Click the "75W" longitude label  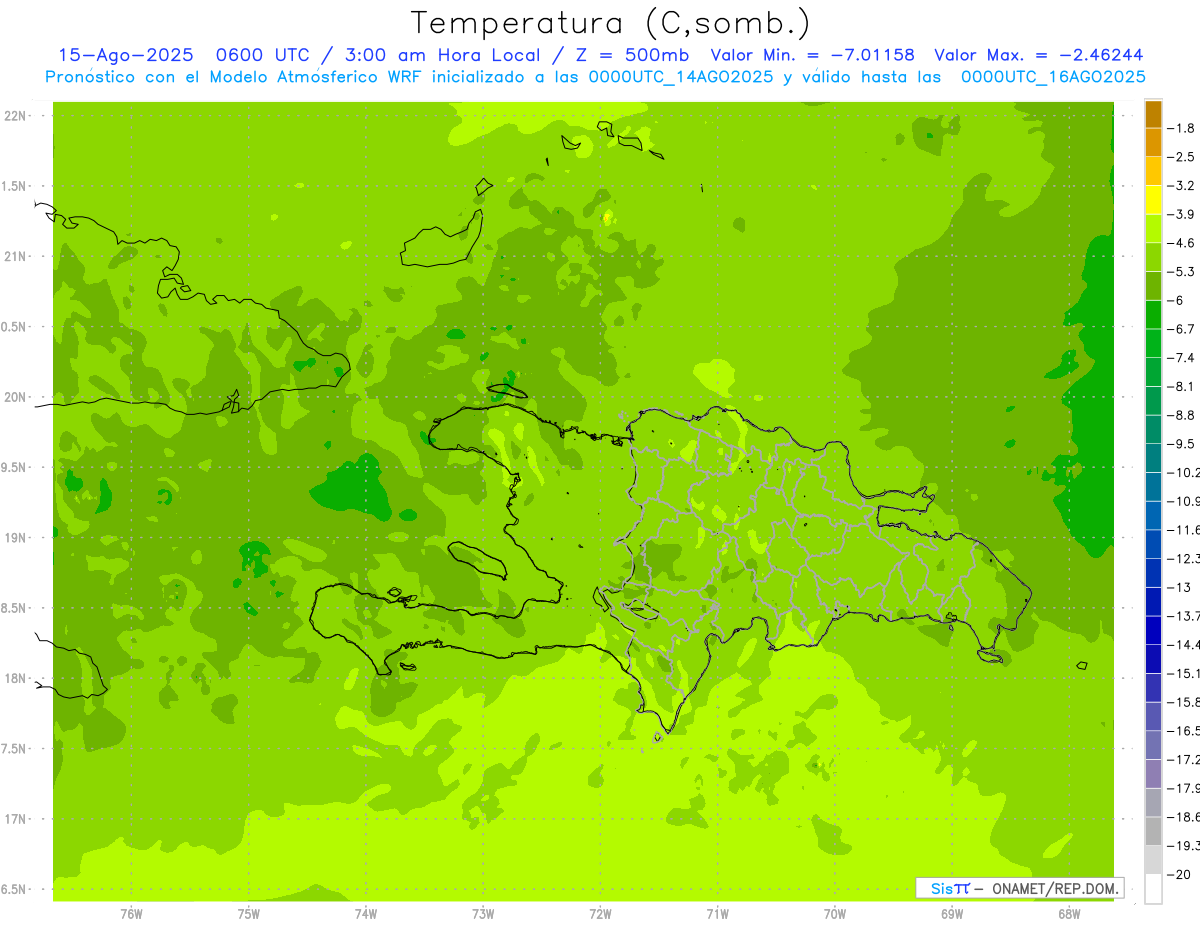click(x=249, y=914)
